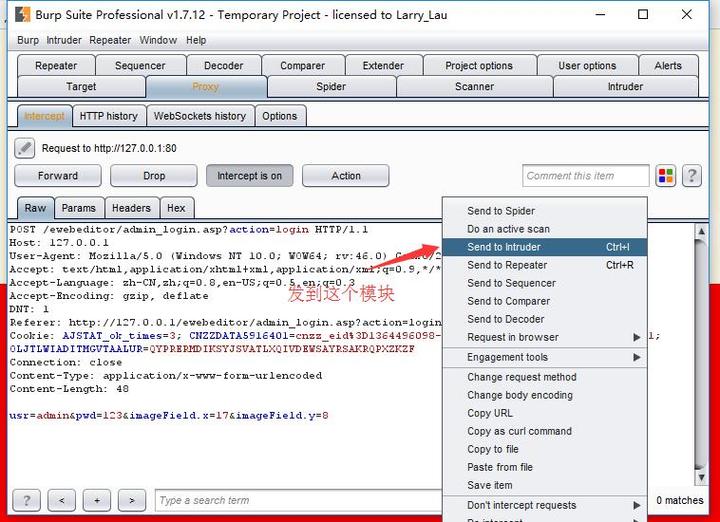Click the Comment this item field
Screen dimensions: 720x522
pos(585,176)
